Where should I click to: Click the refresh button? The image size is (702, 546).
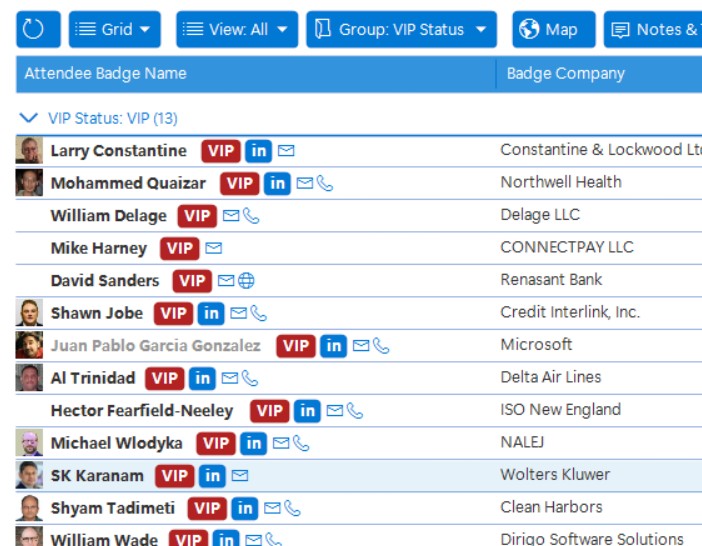click(x=38, y=30)
